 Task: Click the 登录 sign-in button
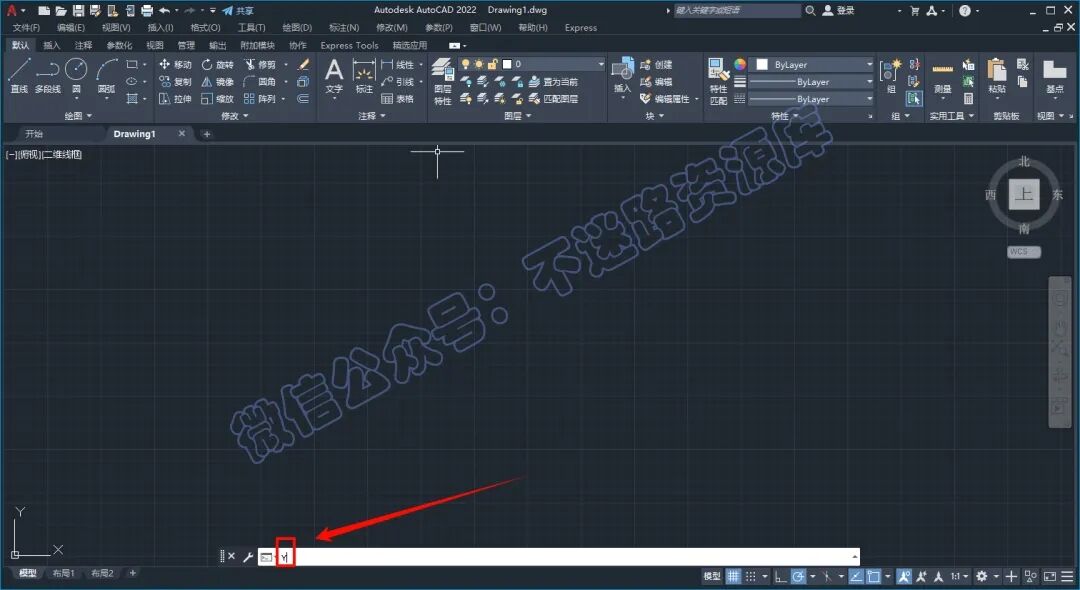coord(839,10)
